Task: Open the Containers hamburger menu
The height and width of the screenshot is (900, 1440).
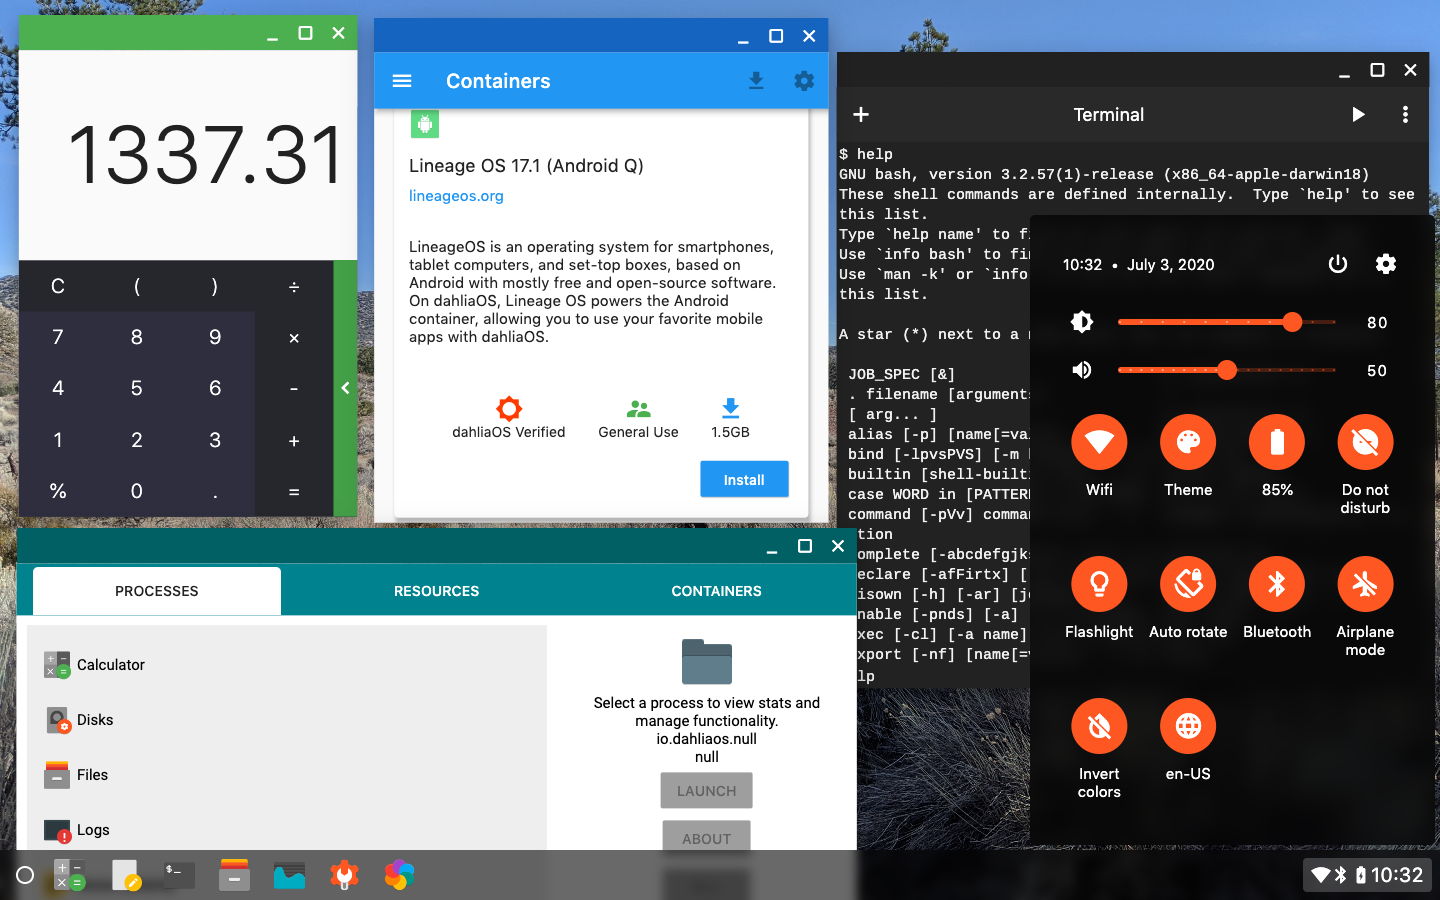Action: pos(402,81)
